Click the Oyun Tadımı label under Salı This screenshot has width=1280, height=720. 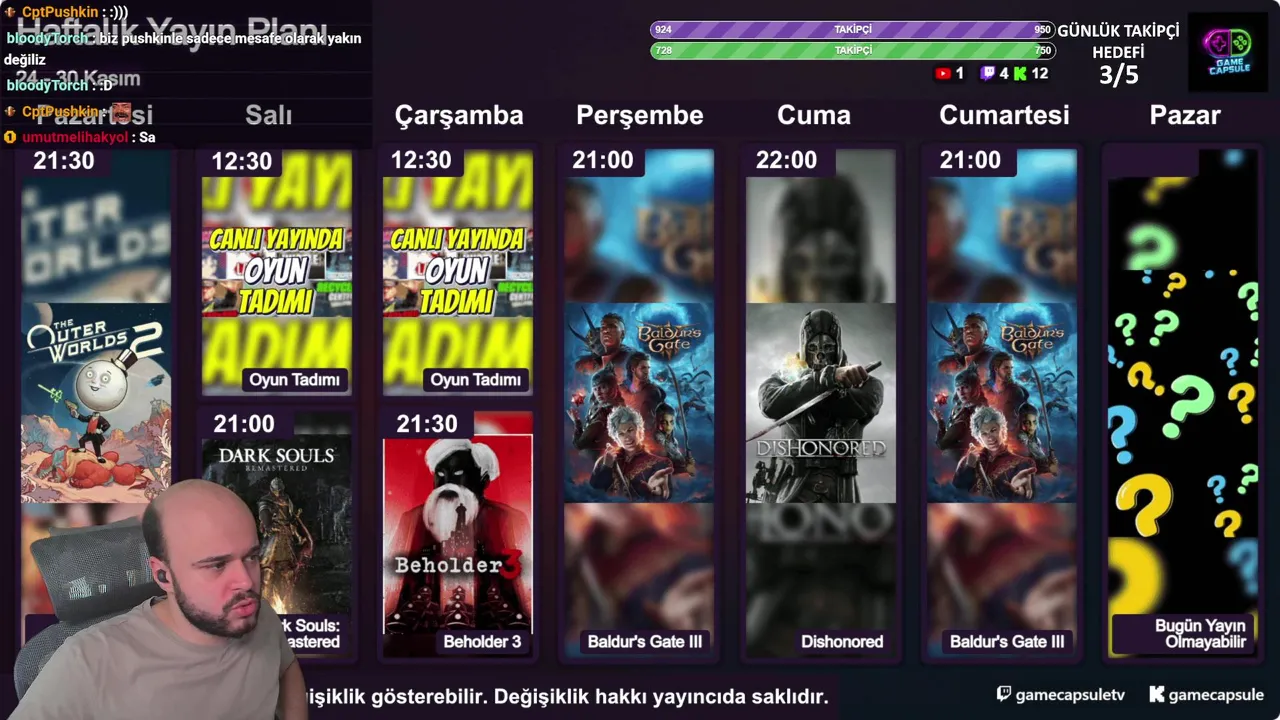click(x=295, y=380)
